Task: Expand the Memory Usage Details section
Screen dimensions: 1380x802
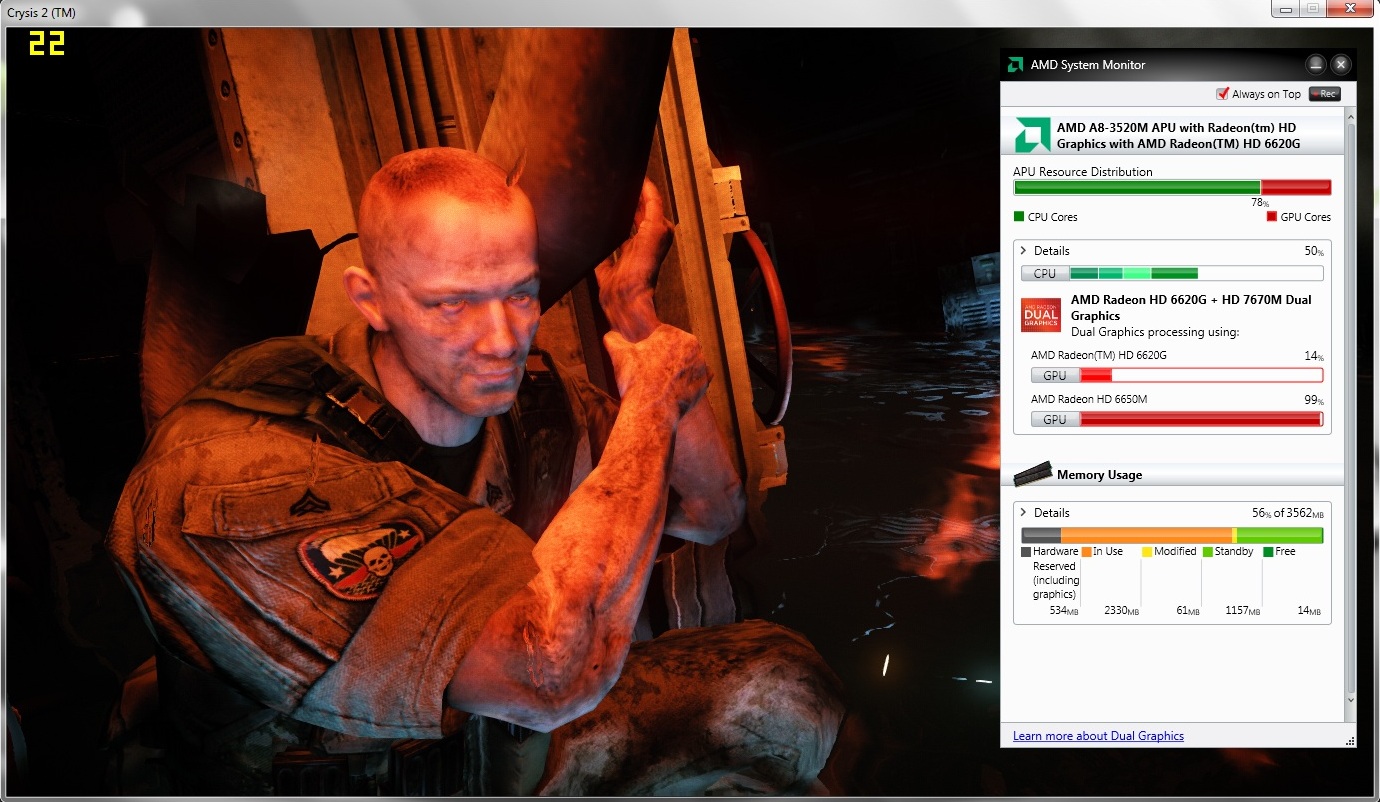Action: 1024,512
